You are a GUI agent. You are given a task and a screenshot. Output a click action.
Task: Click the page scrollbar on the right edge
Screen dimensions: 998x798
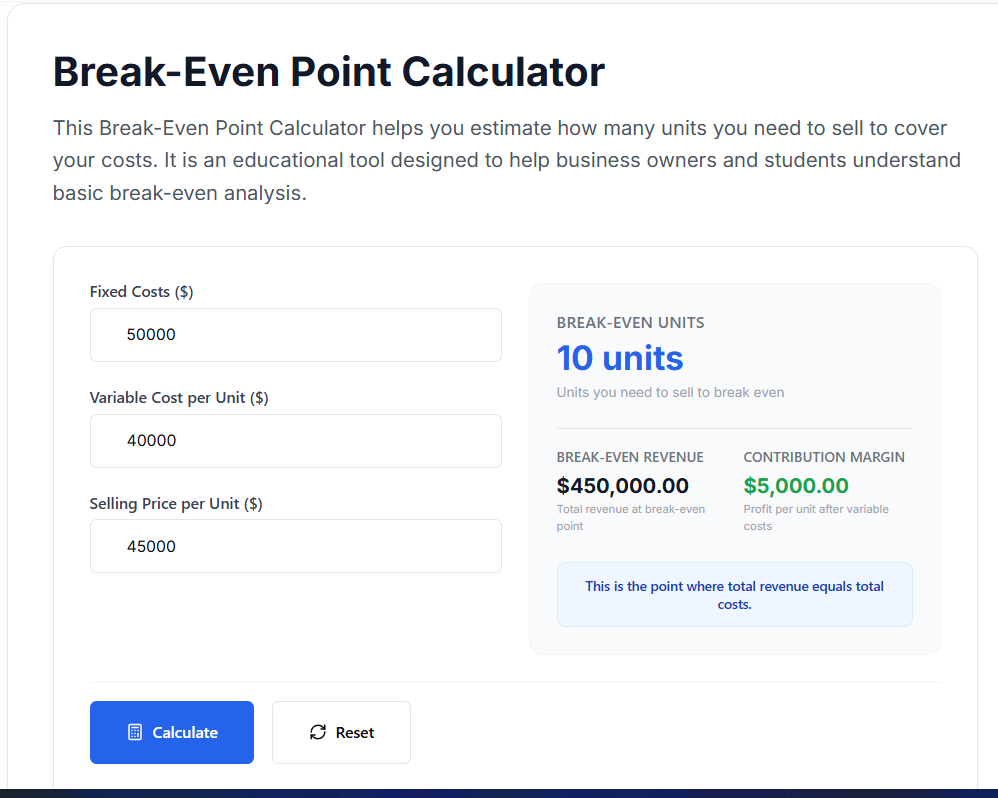pos(992,400)
